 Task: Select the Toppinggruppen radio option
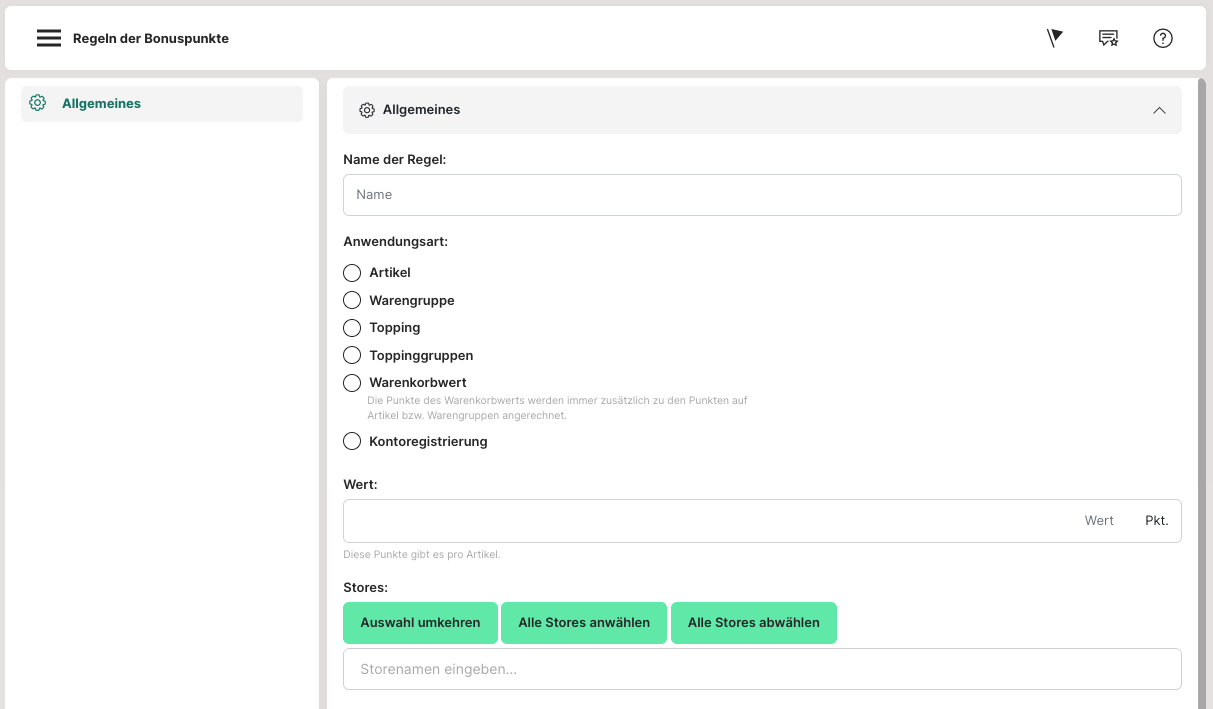(352, 355)
